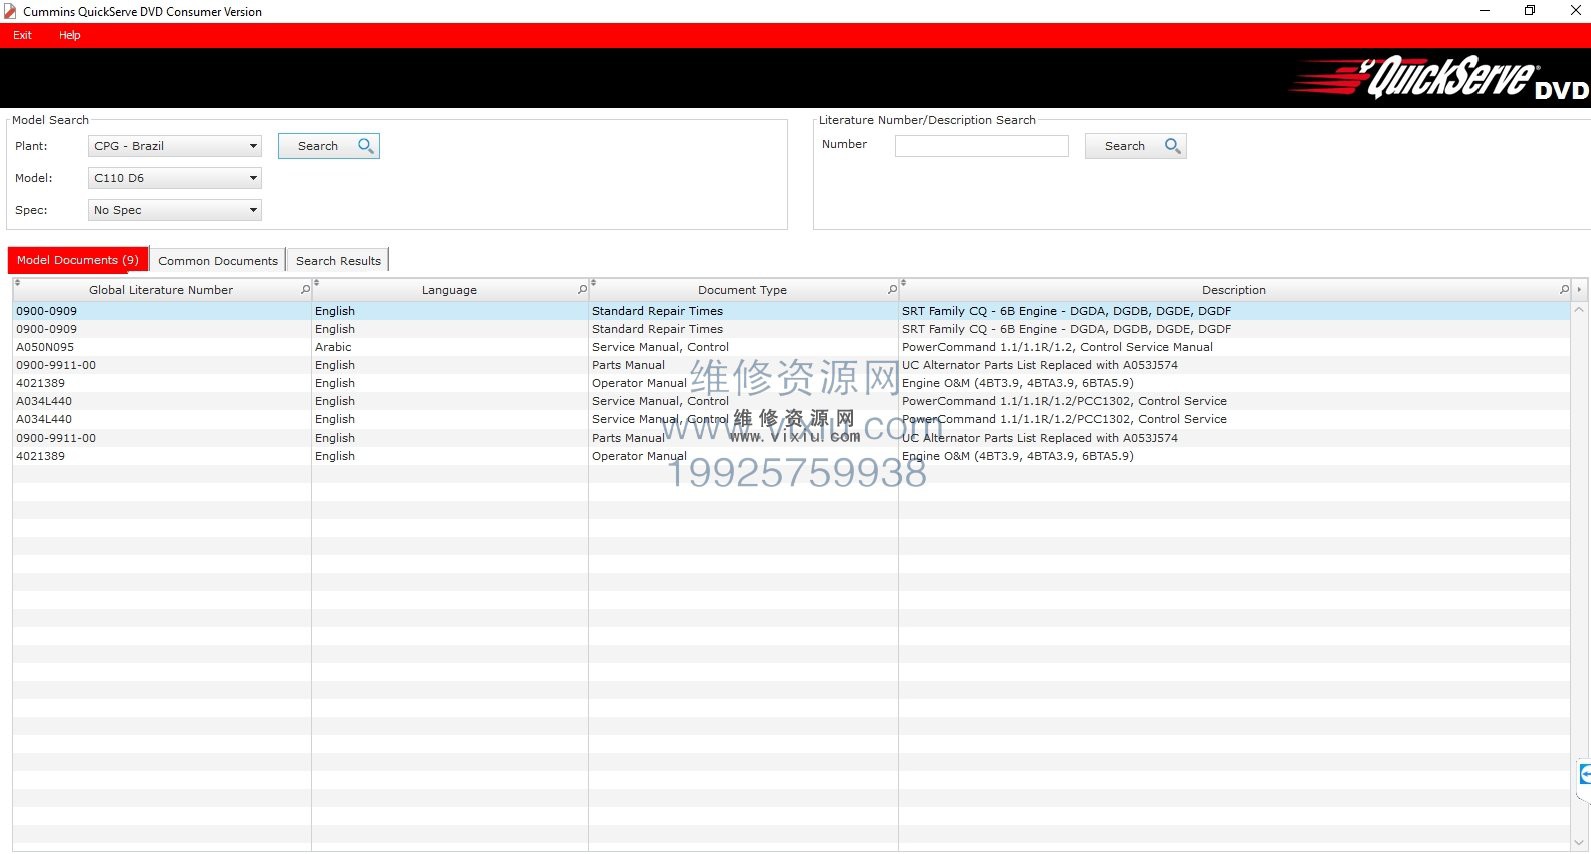Open the Plant dropdown showing CPG - Brazil
The image size is (1591, 854).
point(175,146)
